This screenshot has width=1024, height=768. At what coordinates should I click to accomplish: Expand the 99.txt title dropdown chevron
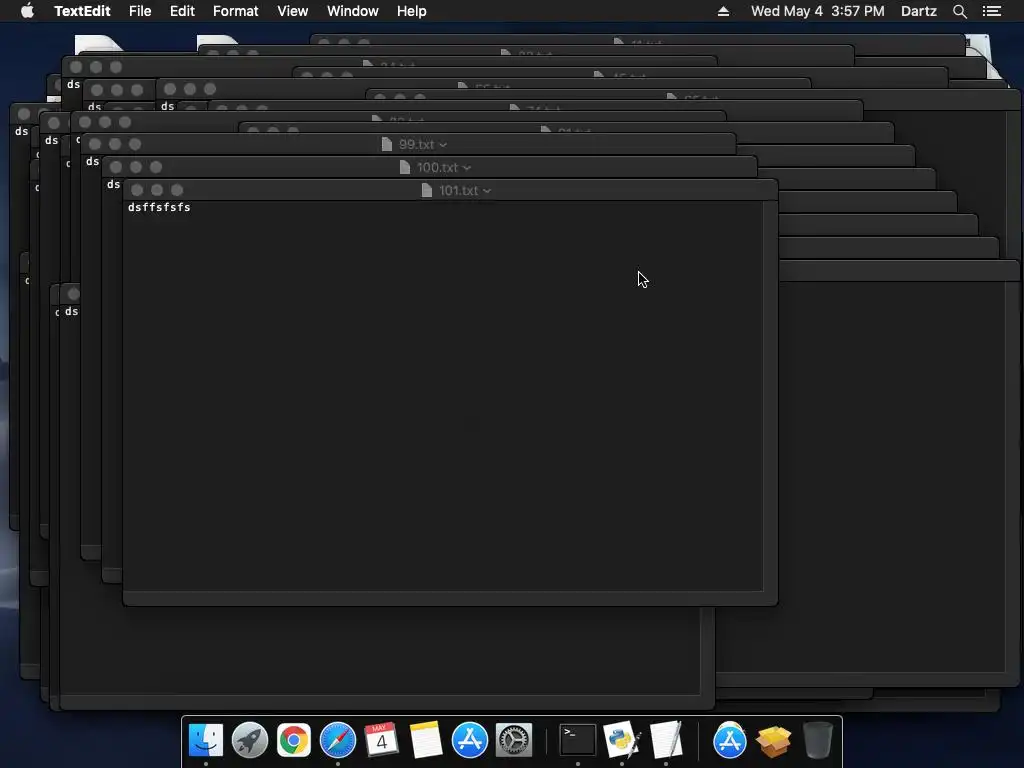[443, 145]
